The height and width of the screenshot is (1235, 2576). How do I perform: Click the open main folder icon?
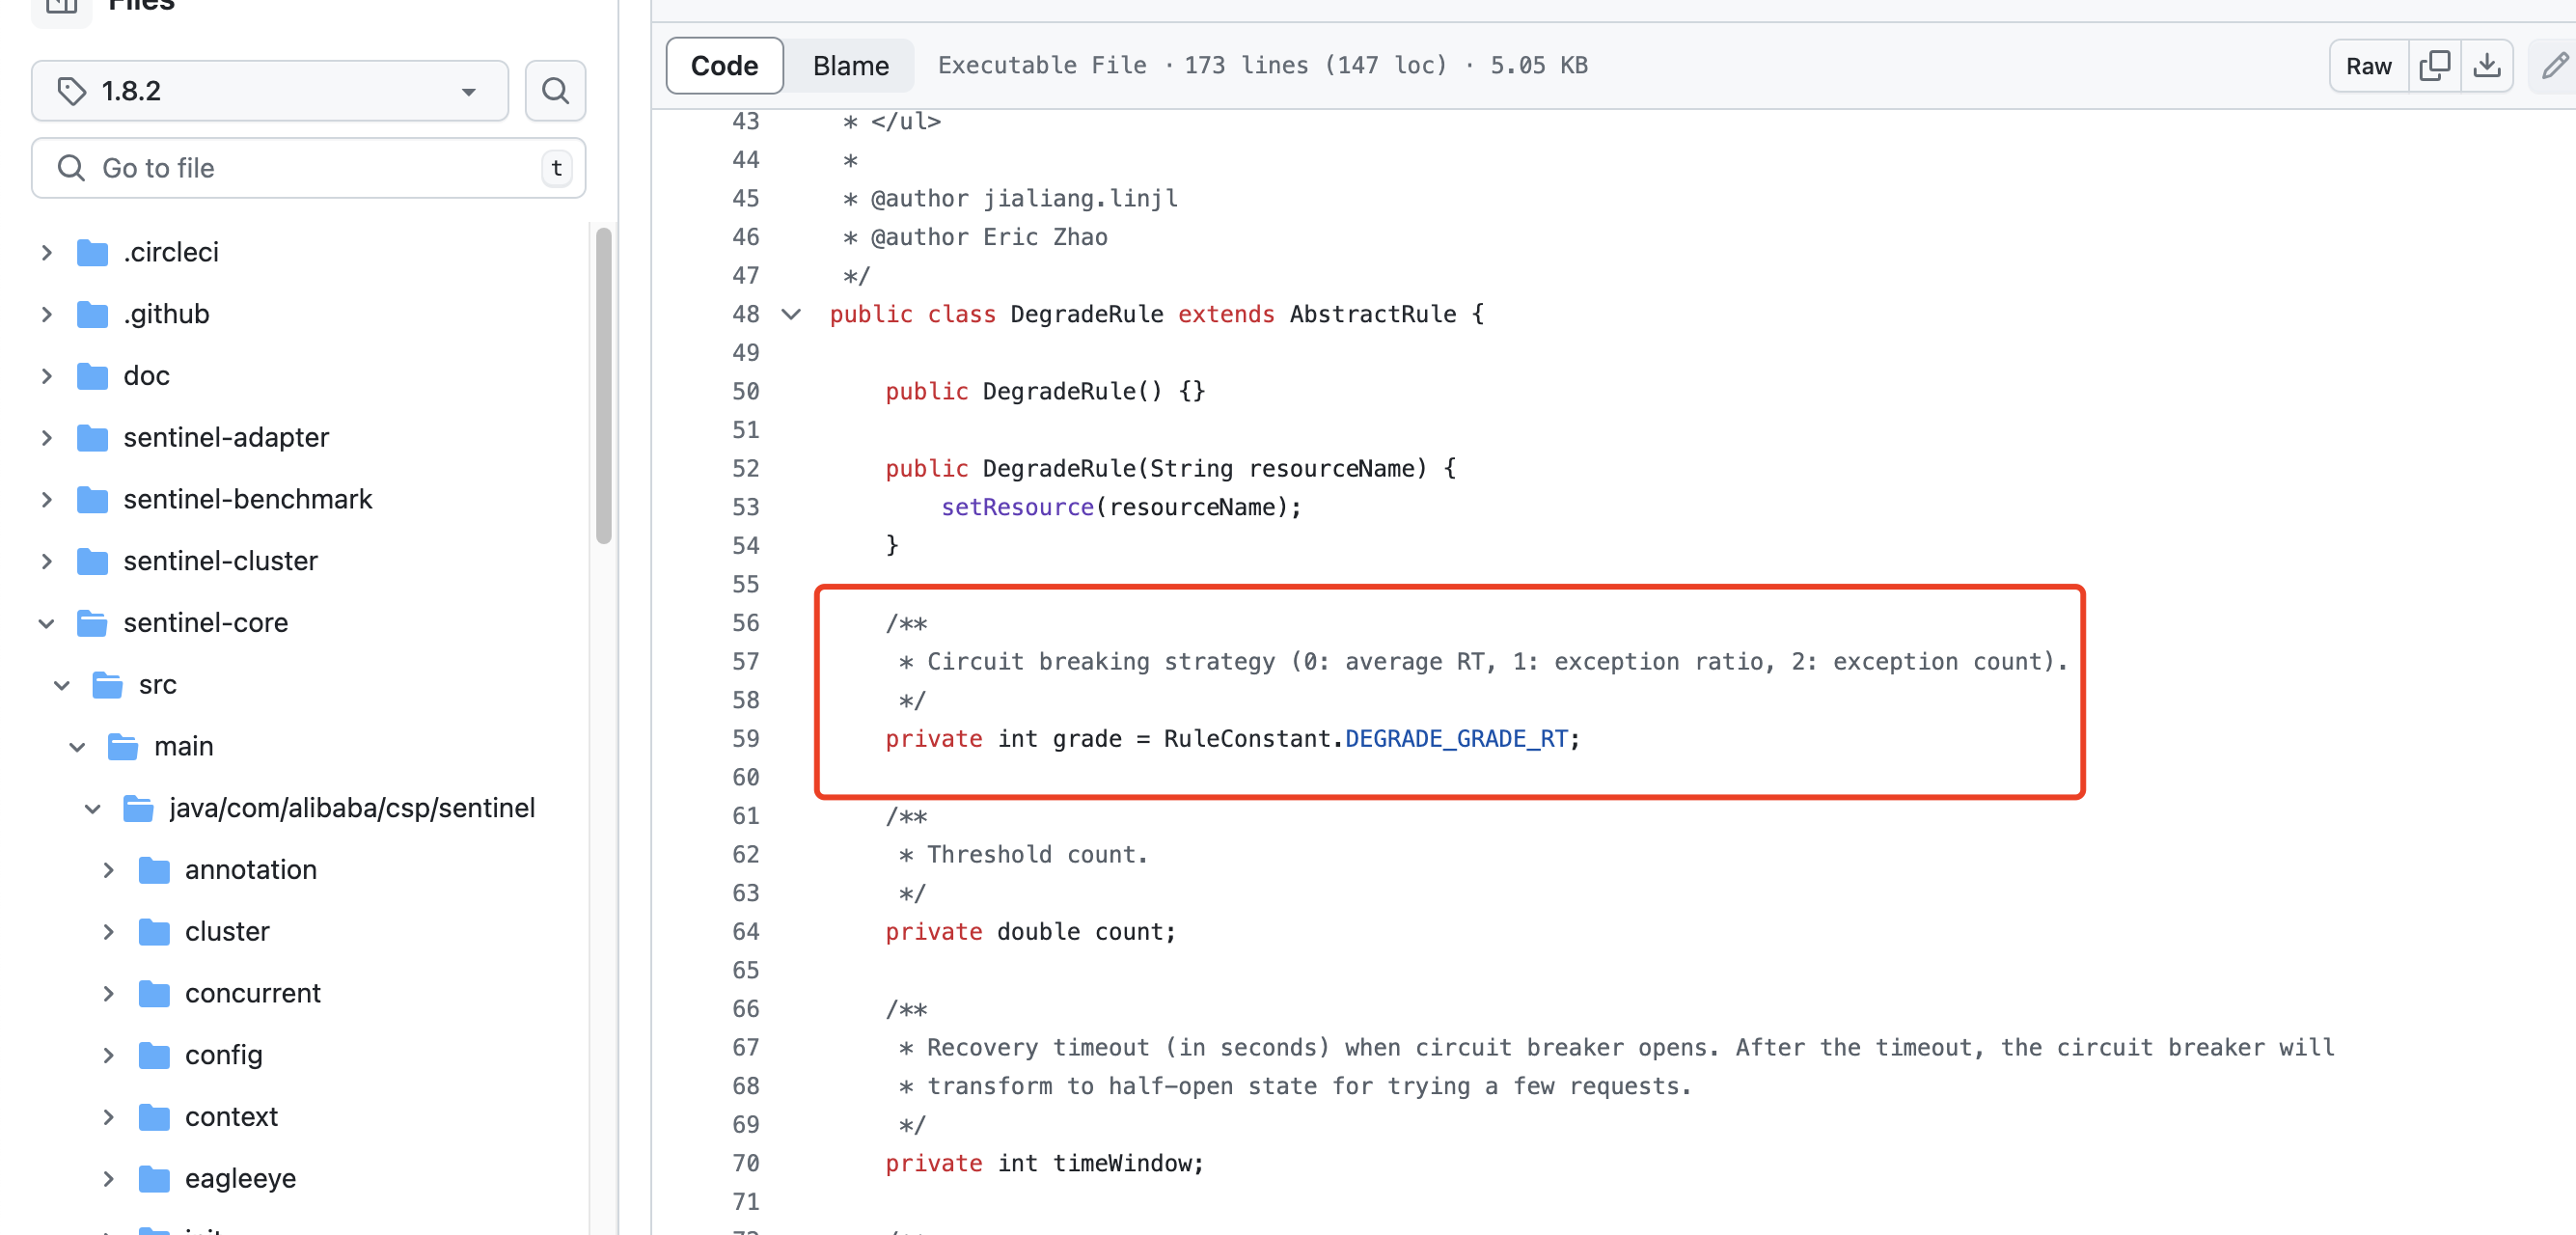[123, 747]
